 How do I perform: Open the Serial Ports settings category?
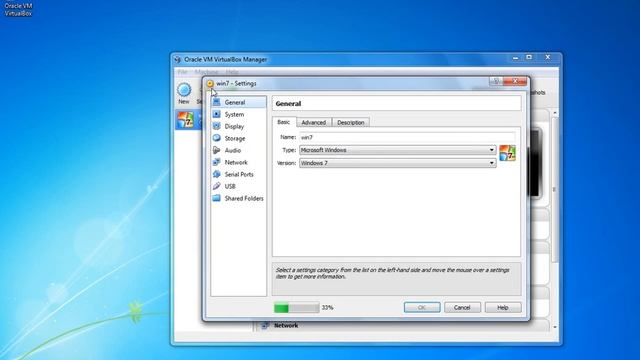(239, 174)
